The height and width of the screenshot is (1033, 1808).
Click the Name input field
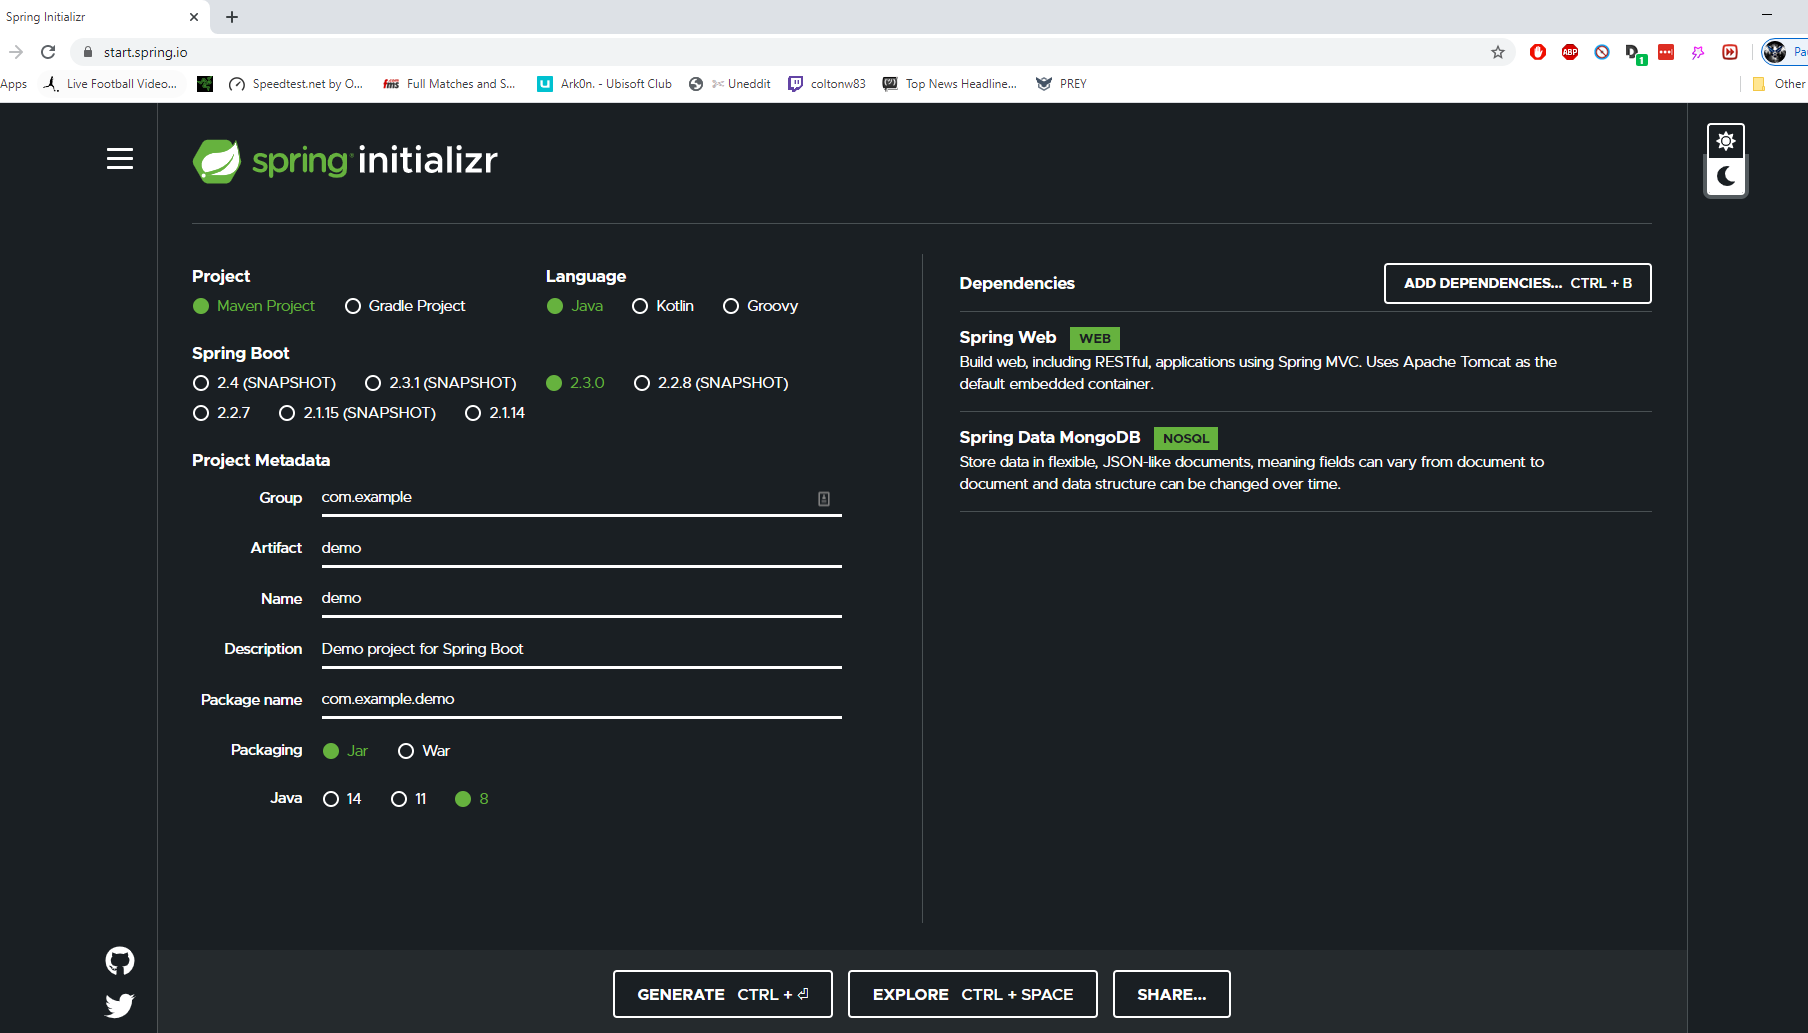(581, 598)
